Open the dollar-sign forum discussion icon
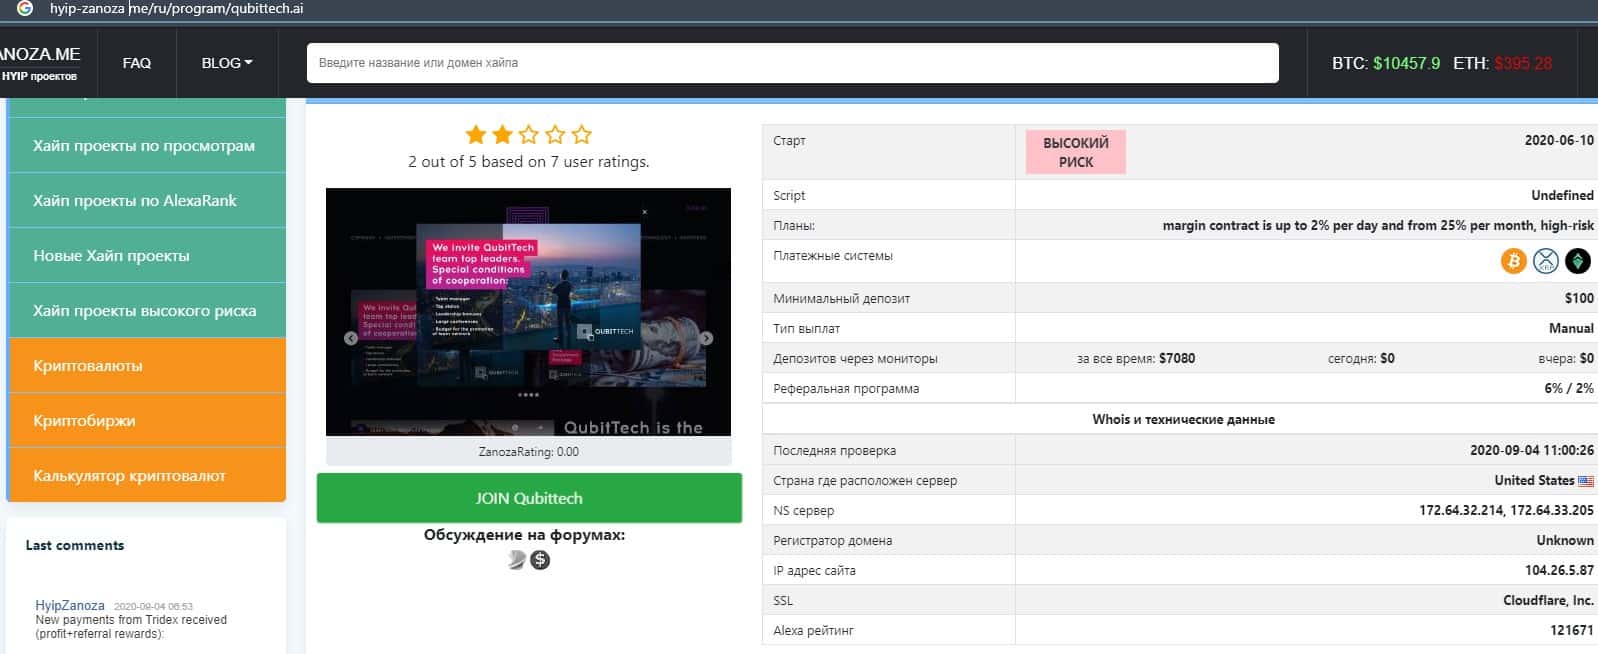The width and height of the screenshot is (1598, 654). 540,560
